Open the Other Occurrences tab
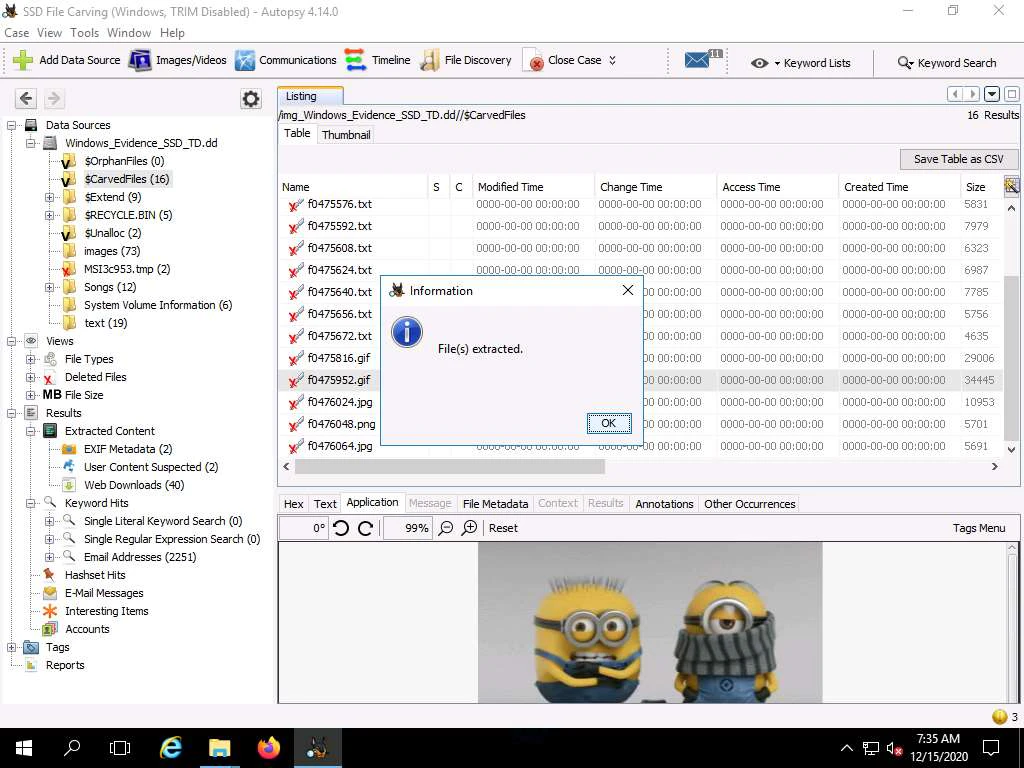The image size is (1024, 768). 750,504
